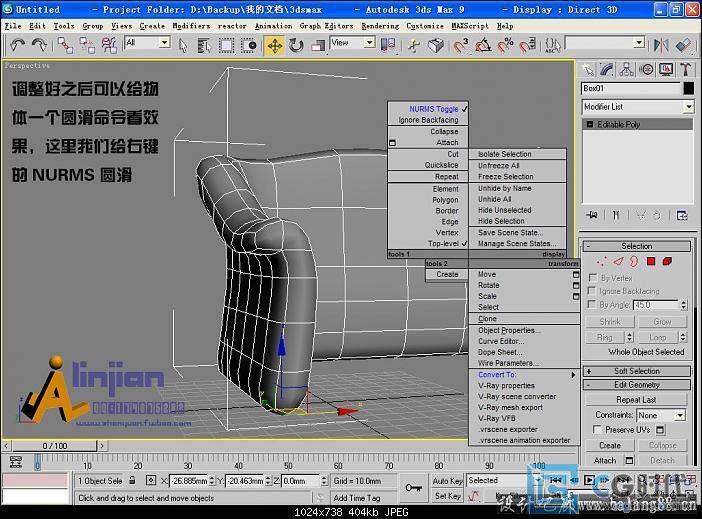The image size is (702, 519).
Task: Toggle Angle Snap icon
Action: 483,46
